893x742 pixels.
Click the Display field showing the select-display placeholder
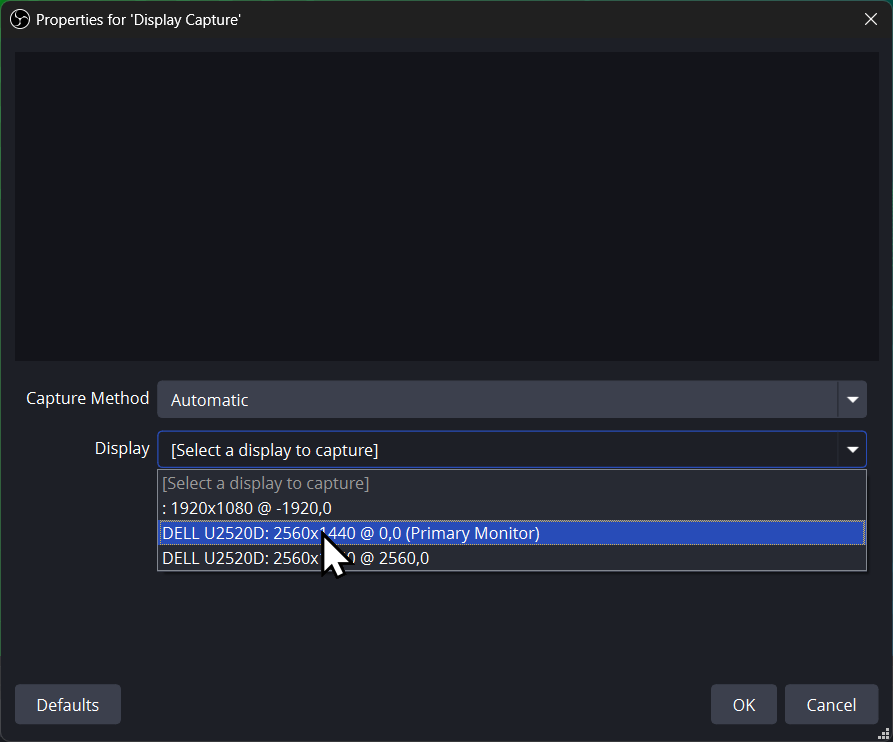497,450
